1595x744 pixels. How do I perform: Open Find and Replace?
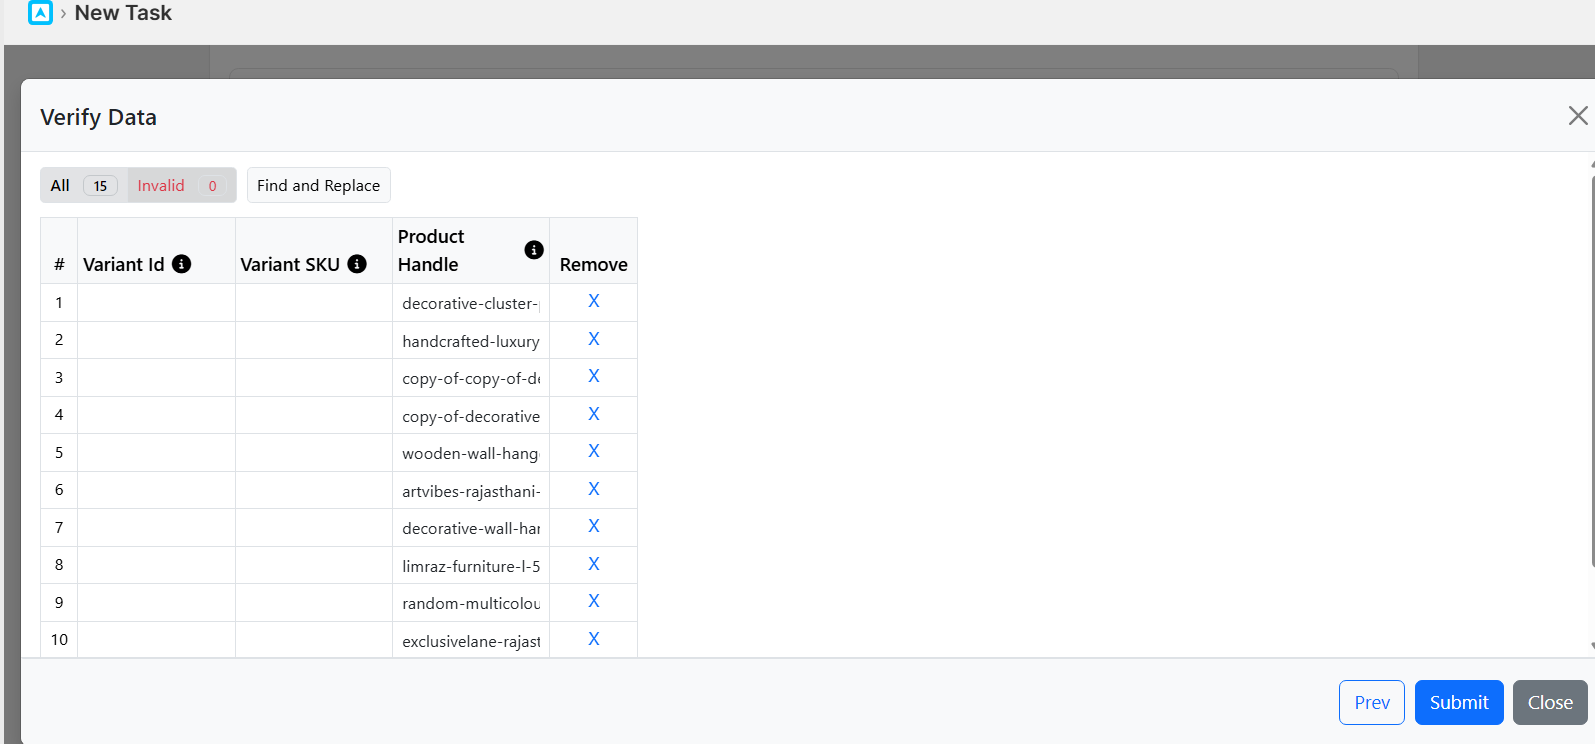[x=318, y=185]
